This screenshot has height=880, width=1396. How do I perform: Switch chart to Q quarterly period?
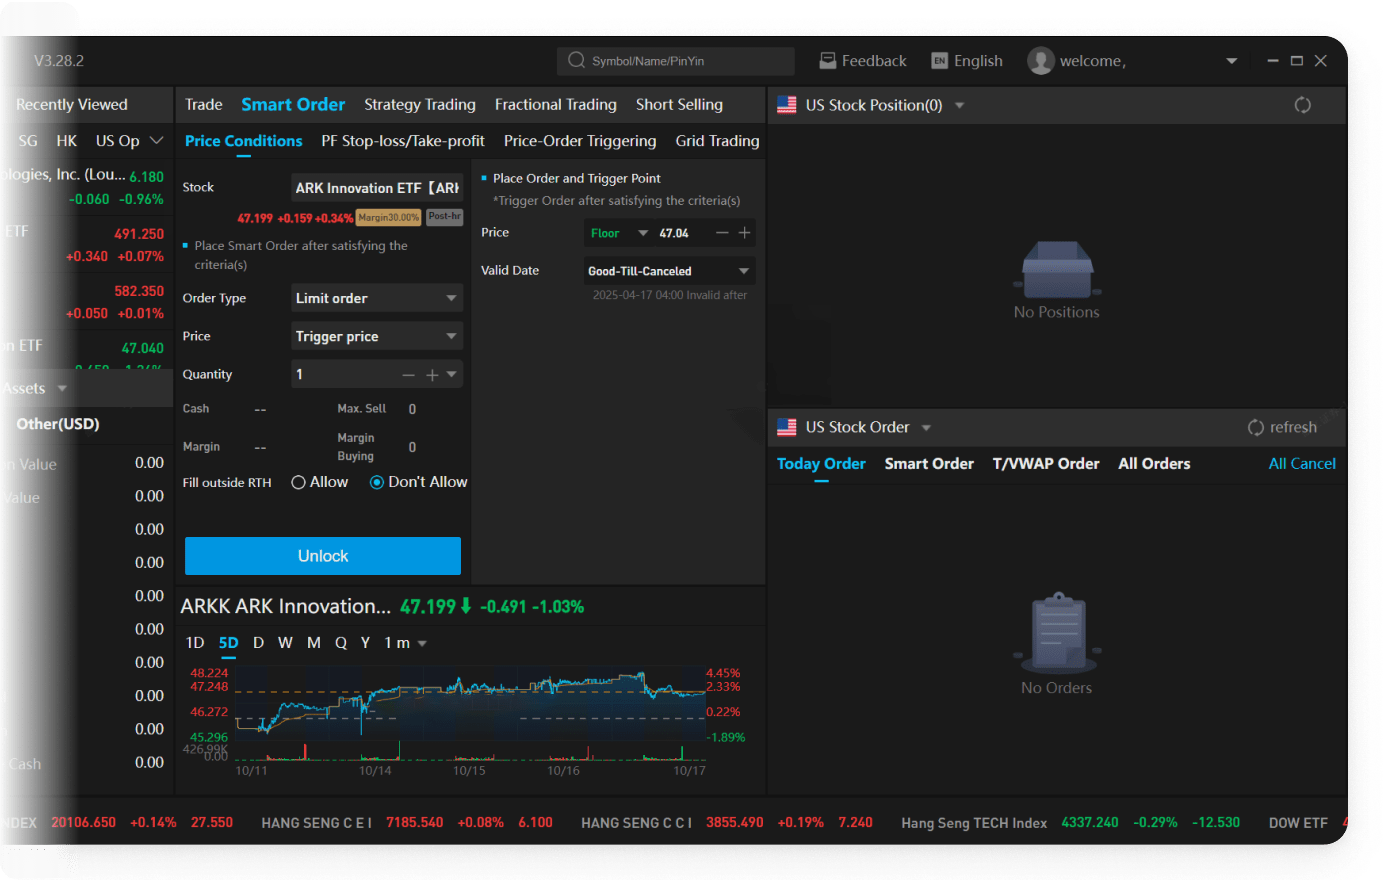[x=341, y=643]
